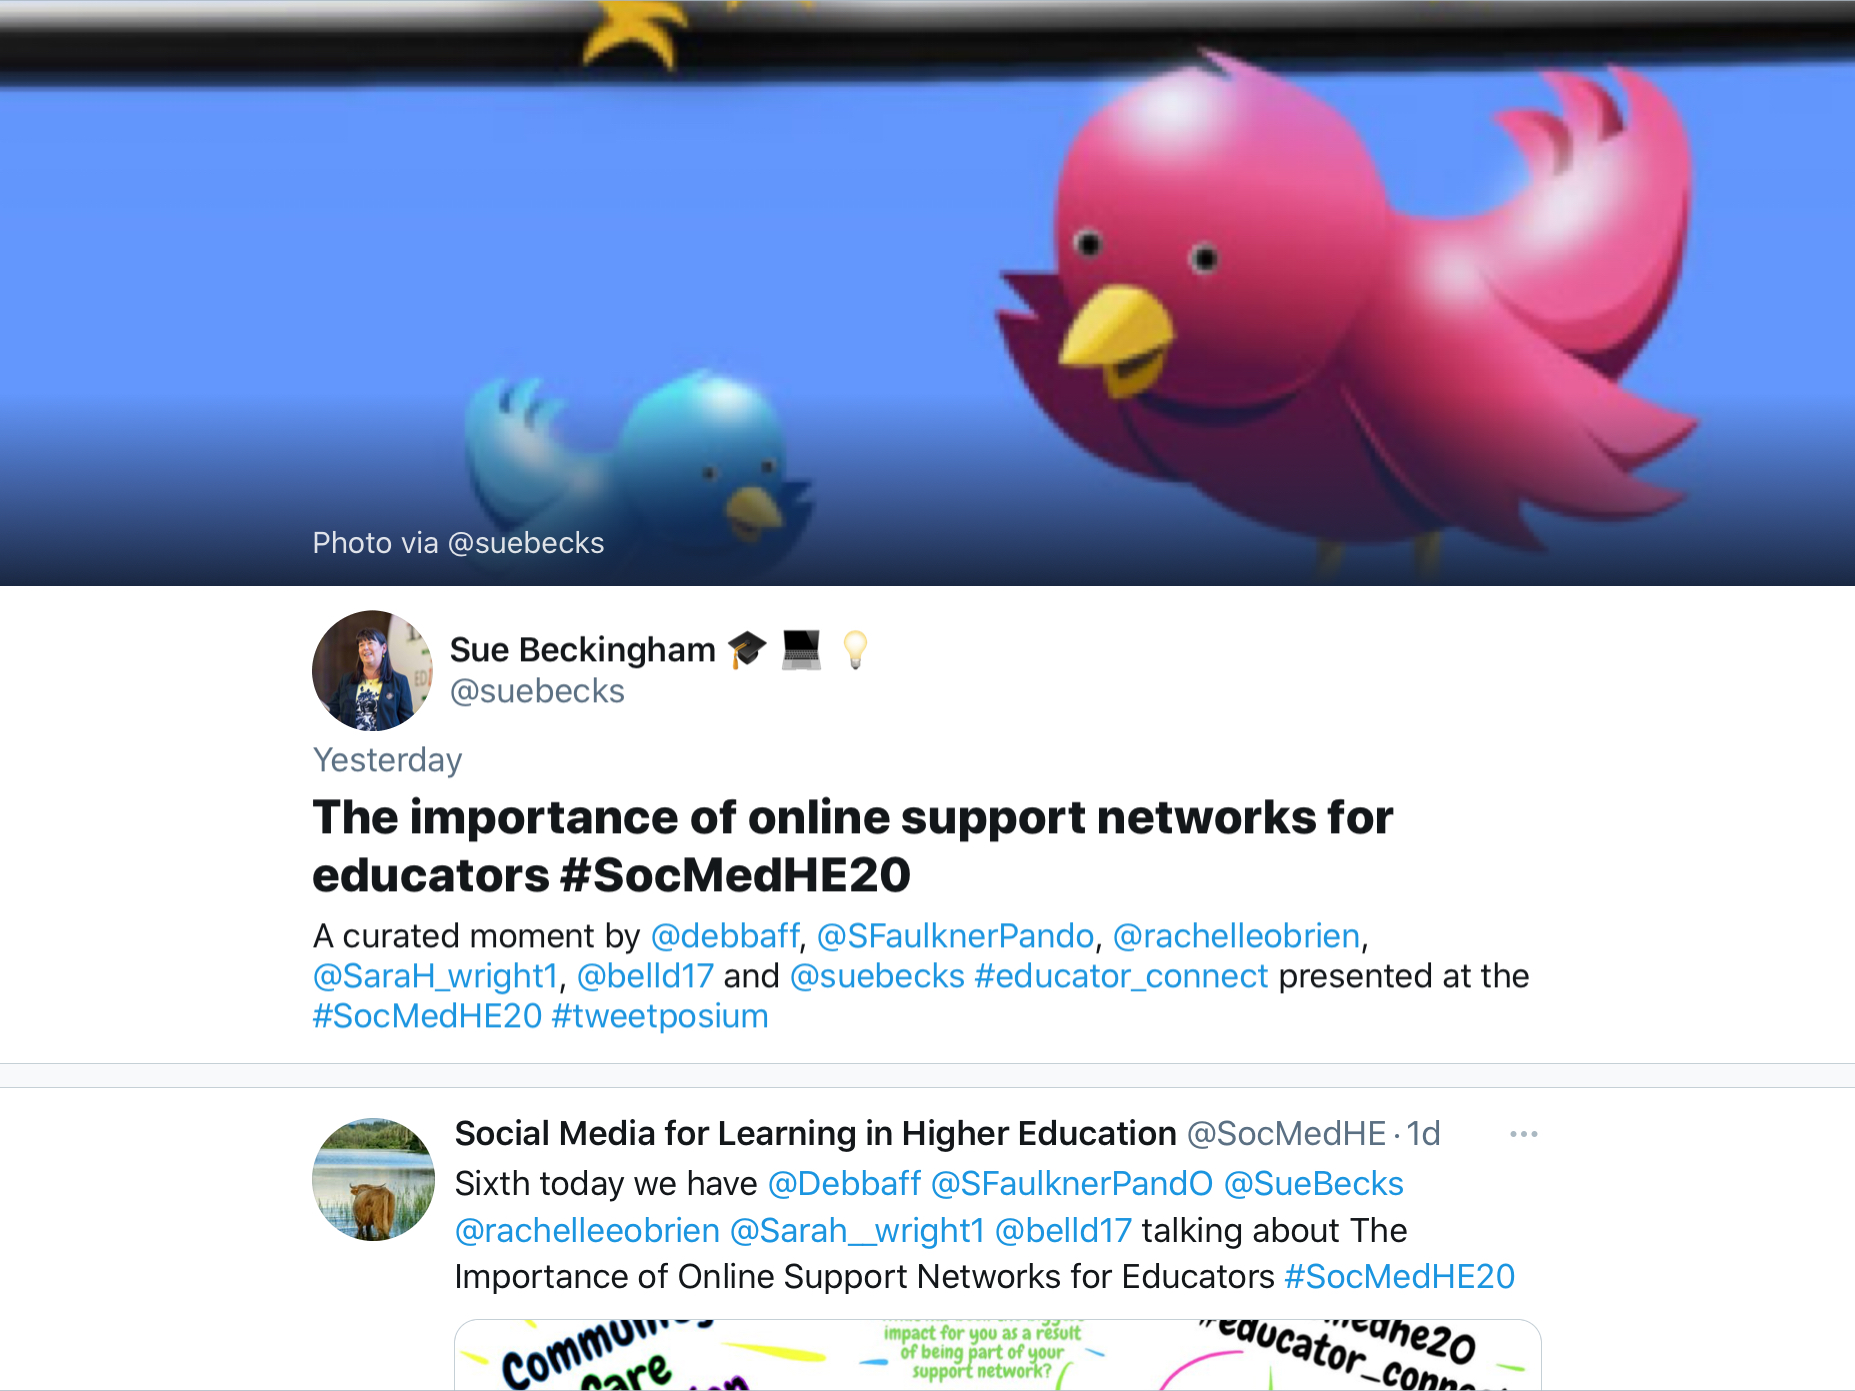Open the #tweetposium hashtag
Screen dimensions: 1855x1391
coord(660,1016)
